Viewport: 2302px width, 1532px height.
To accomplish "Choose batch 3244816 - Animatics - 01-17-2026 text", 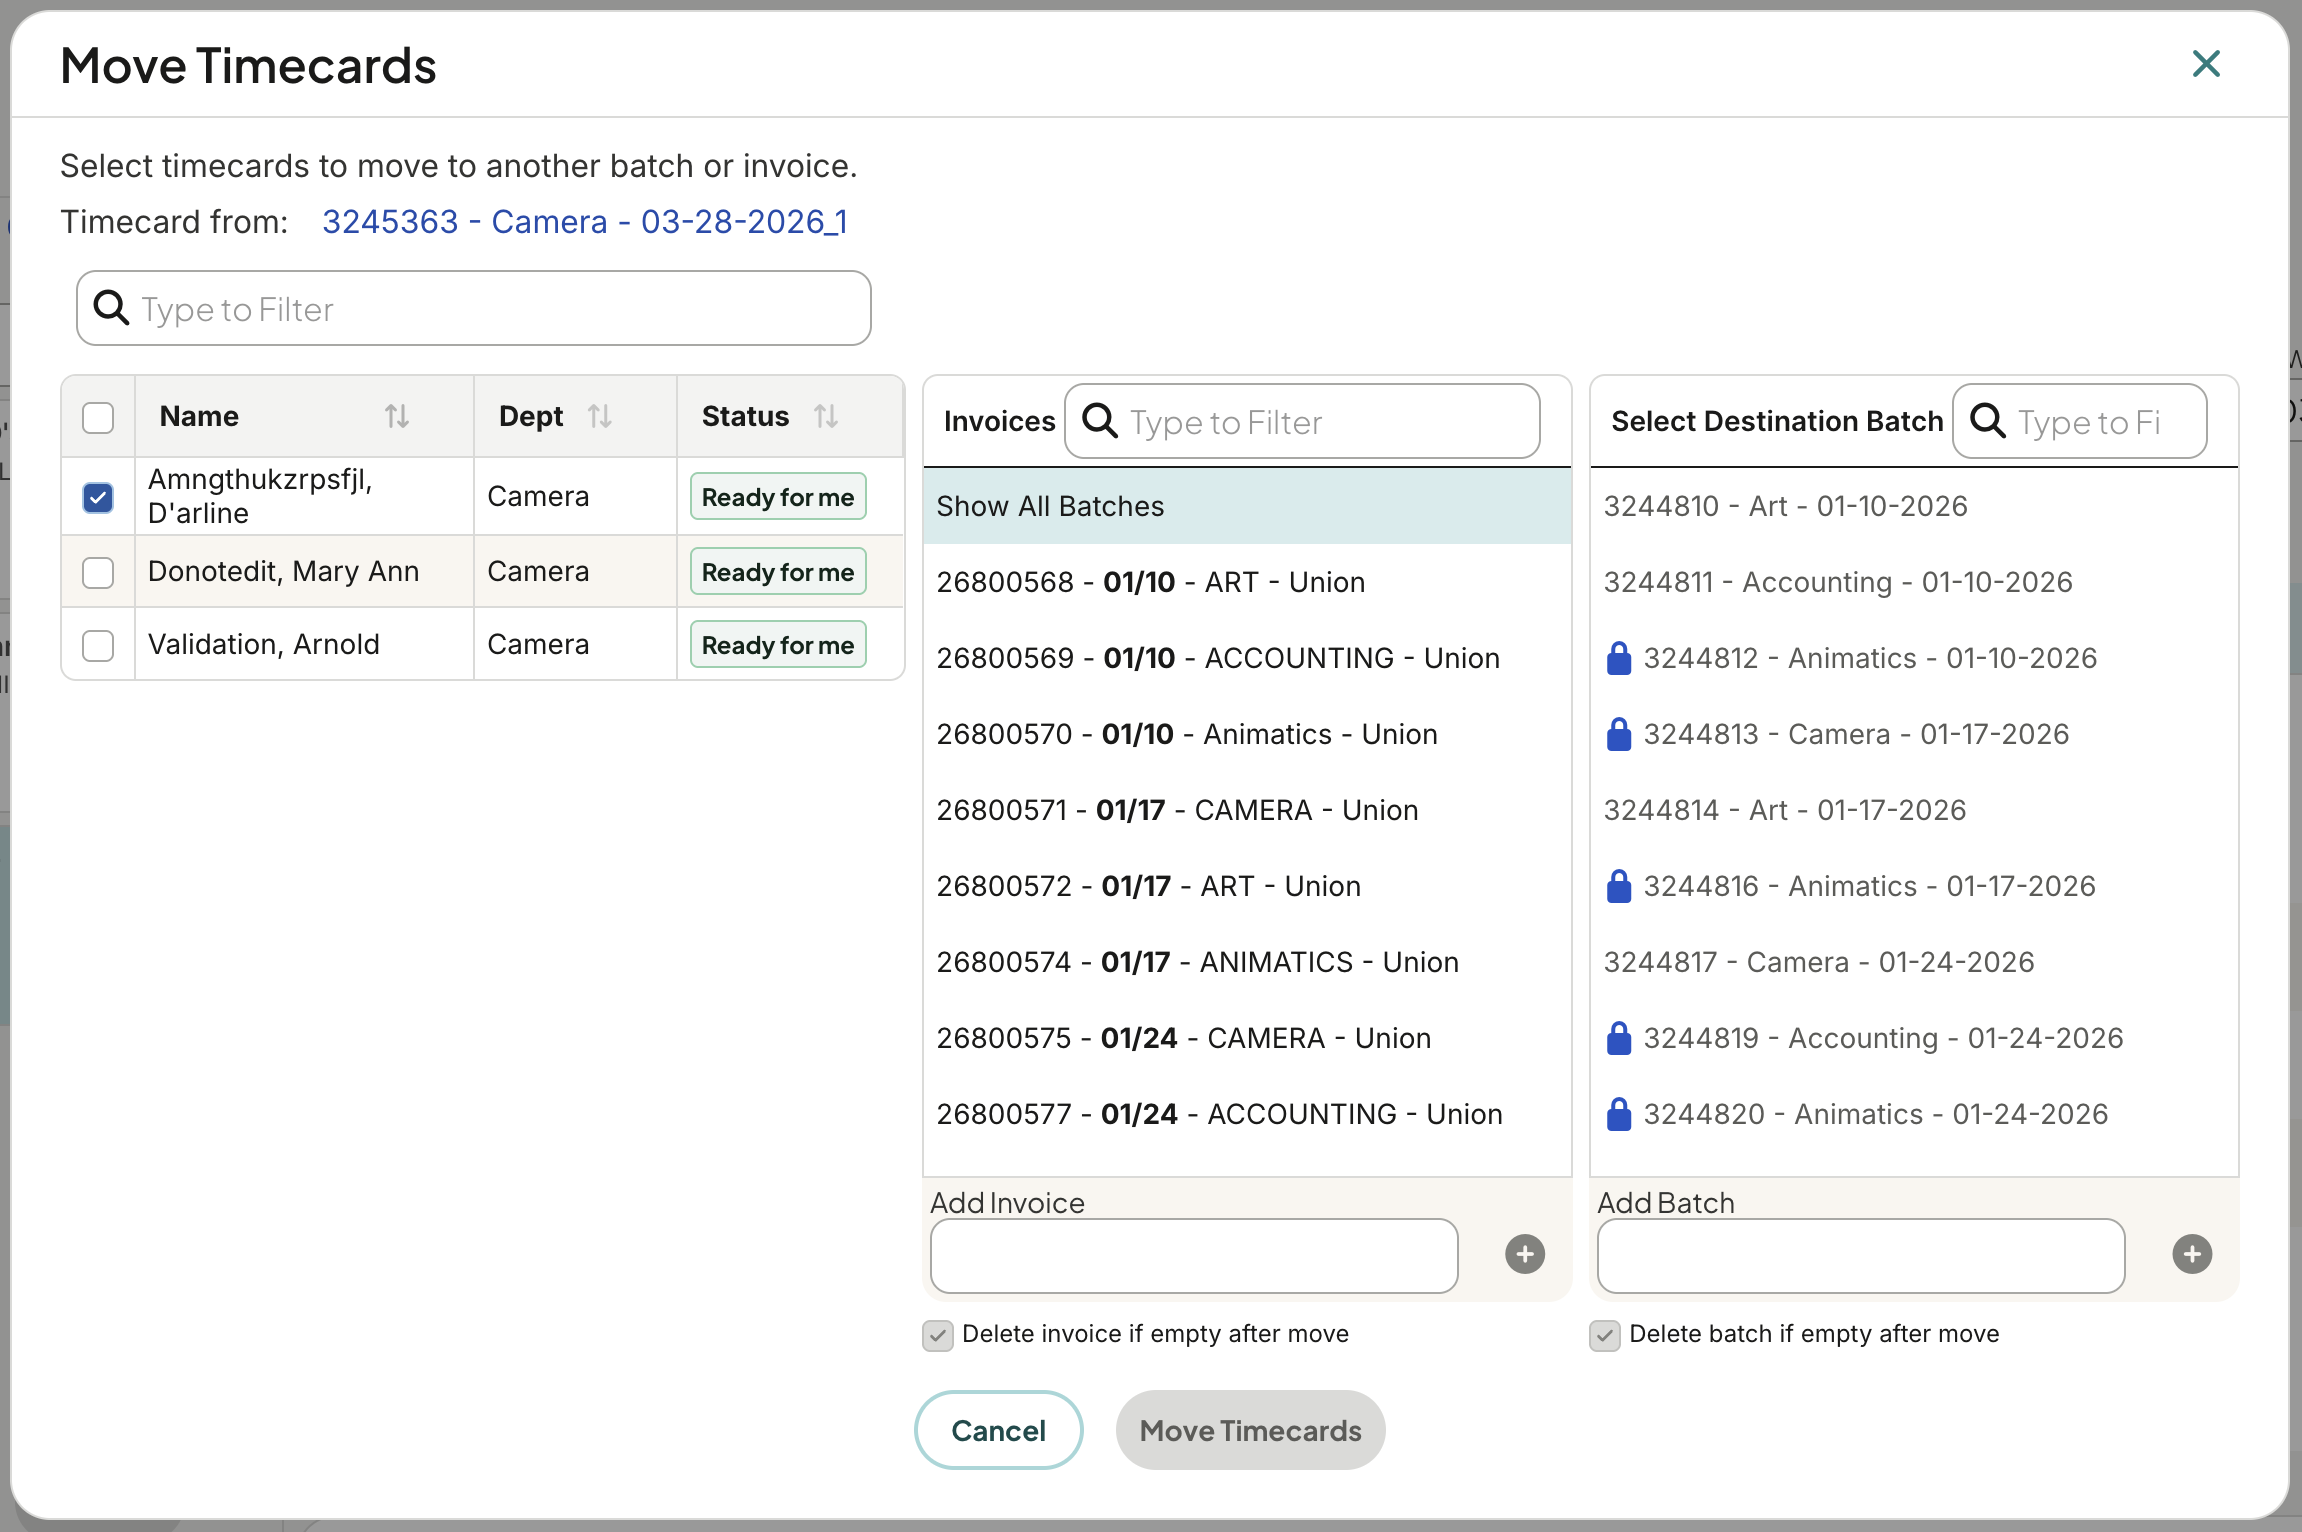I will [x=1869, y=886].
